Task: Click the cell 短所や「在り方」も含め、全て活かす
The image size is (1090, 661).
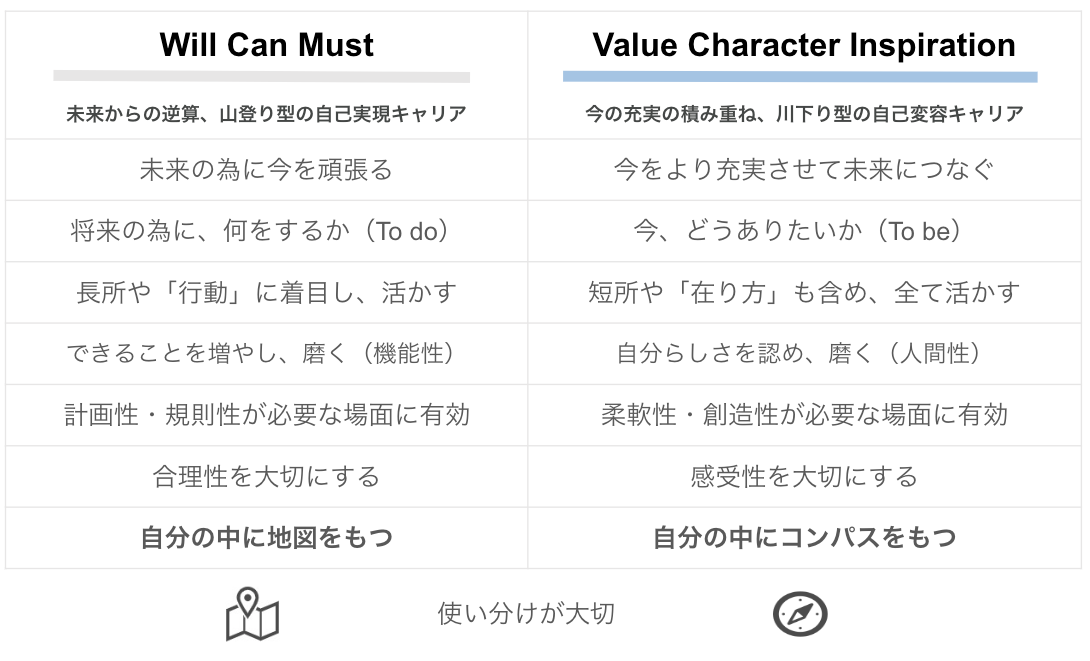Action: tap(804, 293)
